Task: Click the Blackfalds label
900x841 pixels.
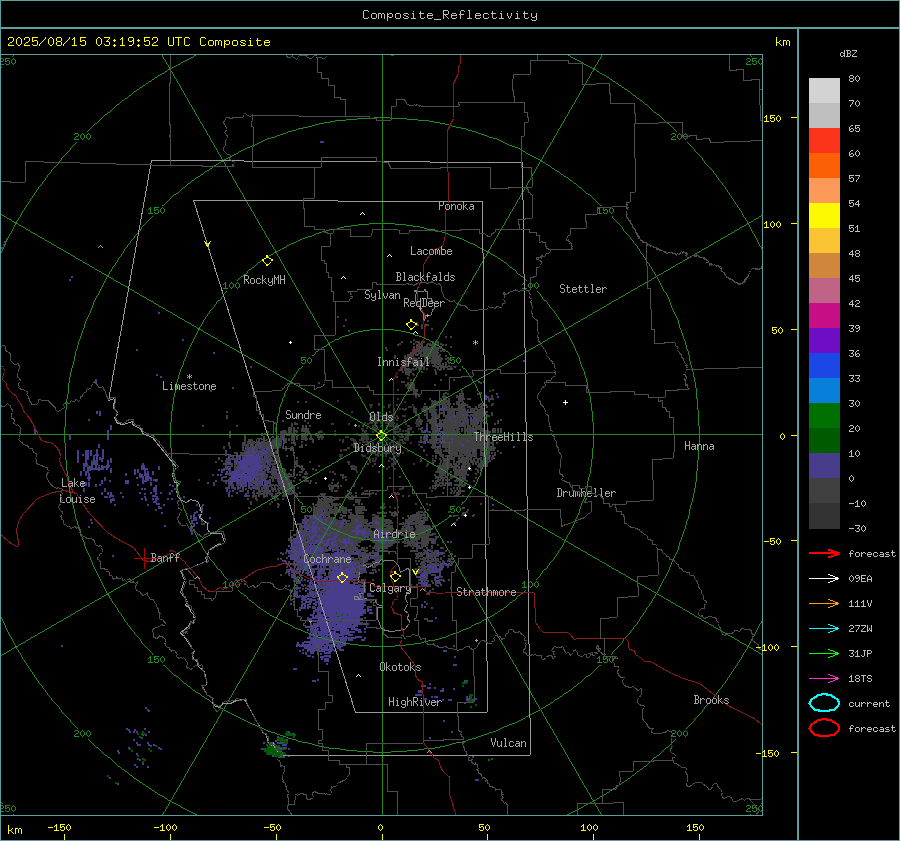Action: pyautogui.click(x=425, y=277)
